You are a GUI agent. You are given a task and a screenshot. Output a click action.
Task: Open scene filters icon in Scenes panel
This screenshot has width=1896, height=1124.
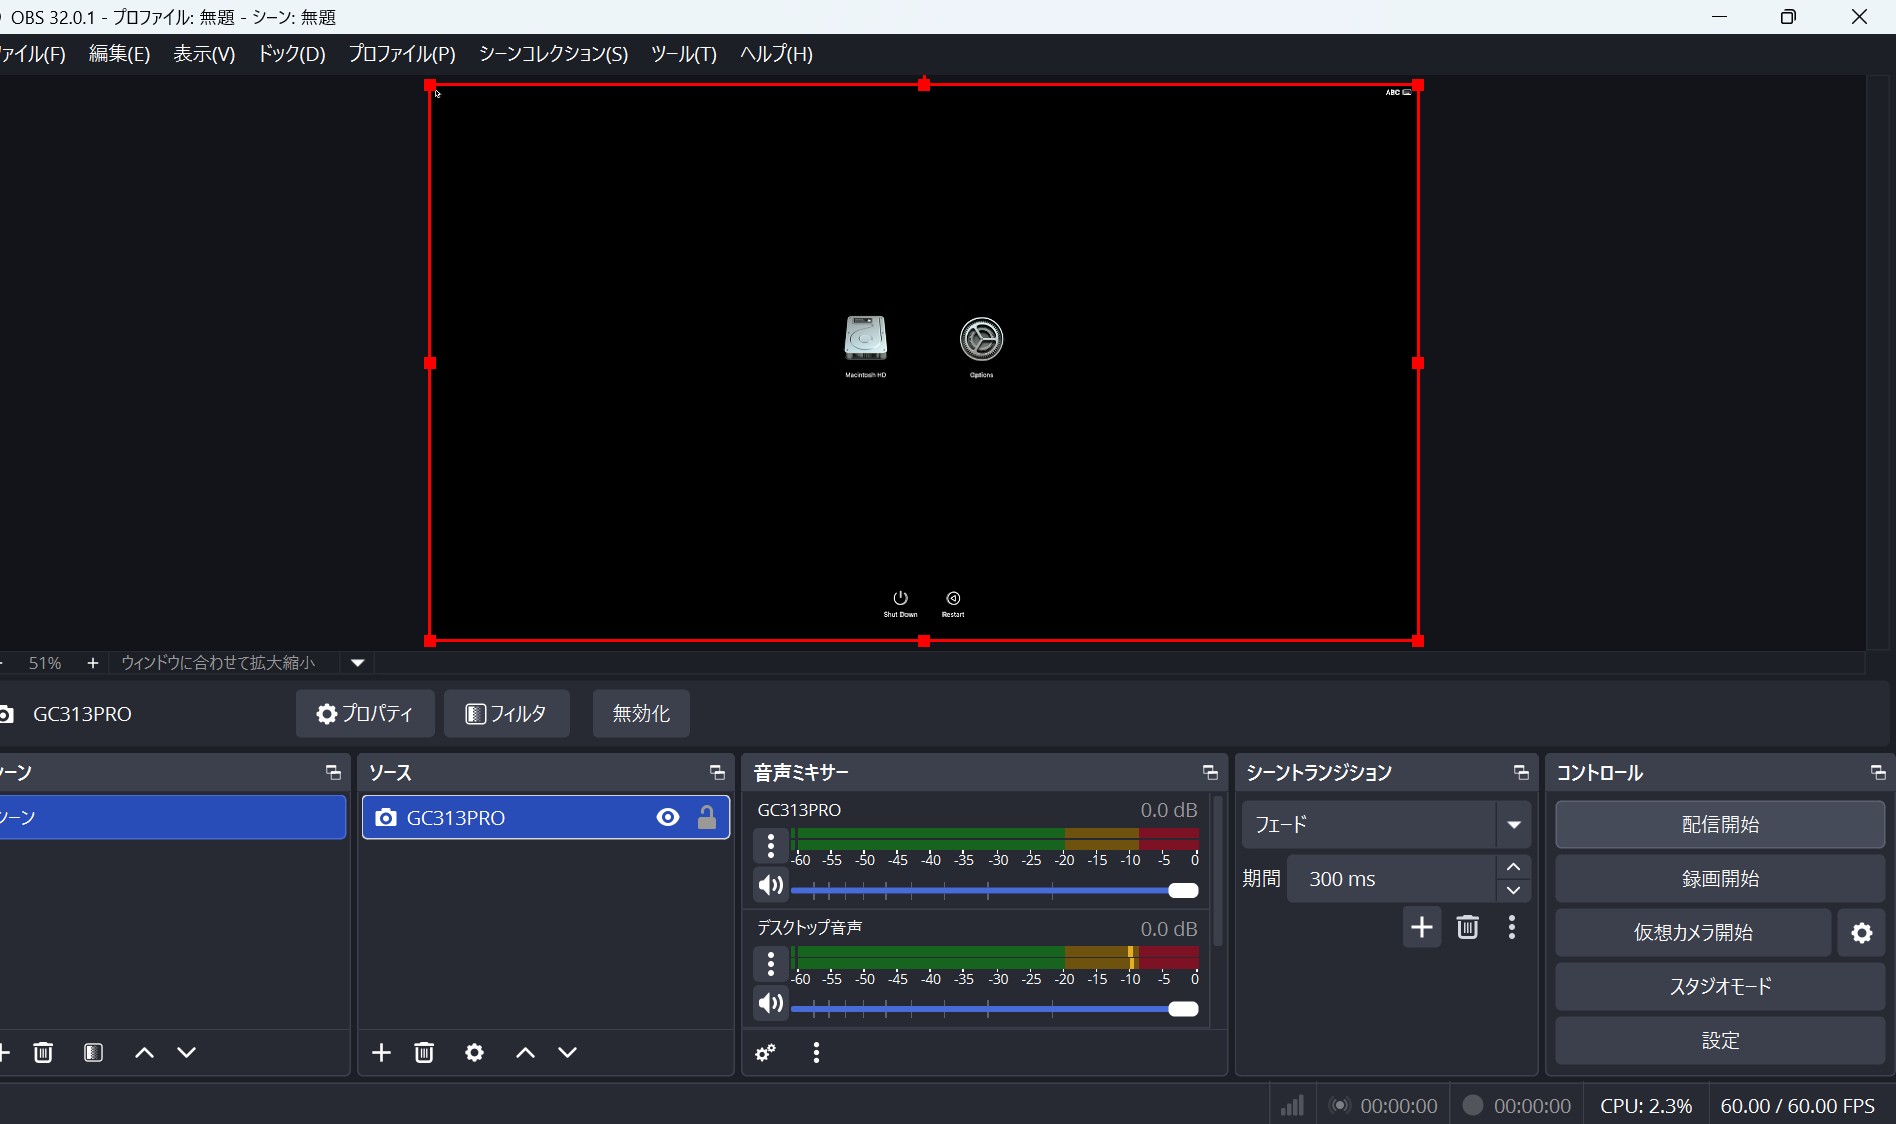click(x=94, y=1052)
